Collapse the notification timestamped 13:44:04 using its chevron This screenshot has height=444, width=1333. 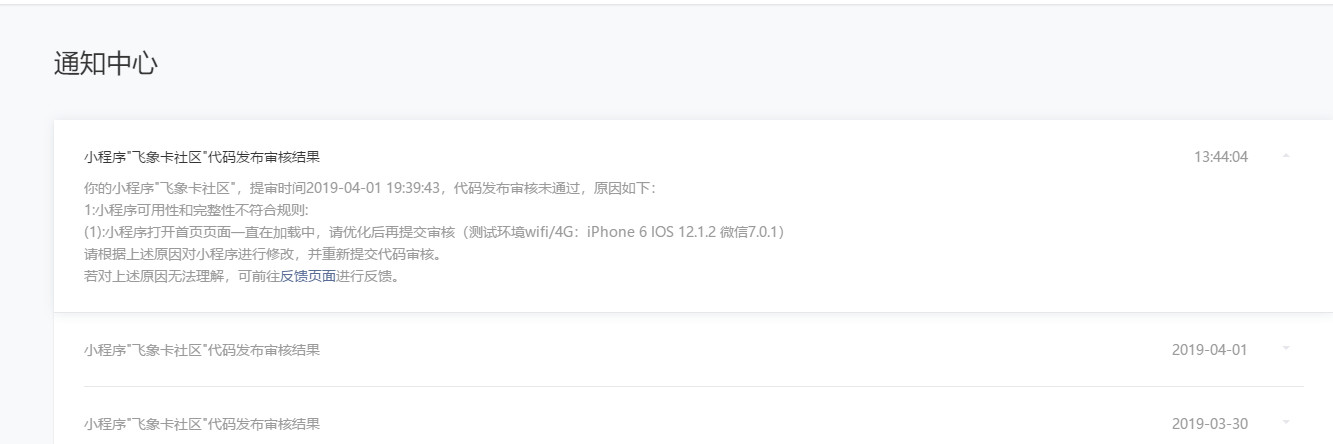pos(1286,157)
